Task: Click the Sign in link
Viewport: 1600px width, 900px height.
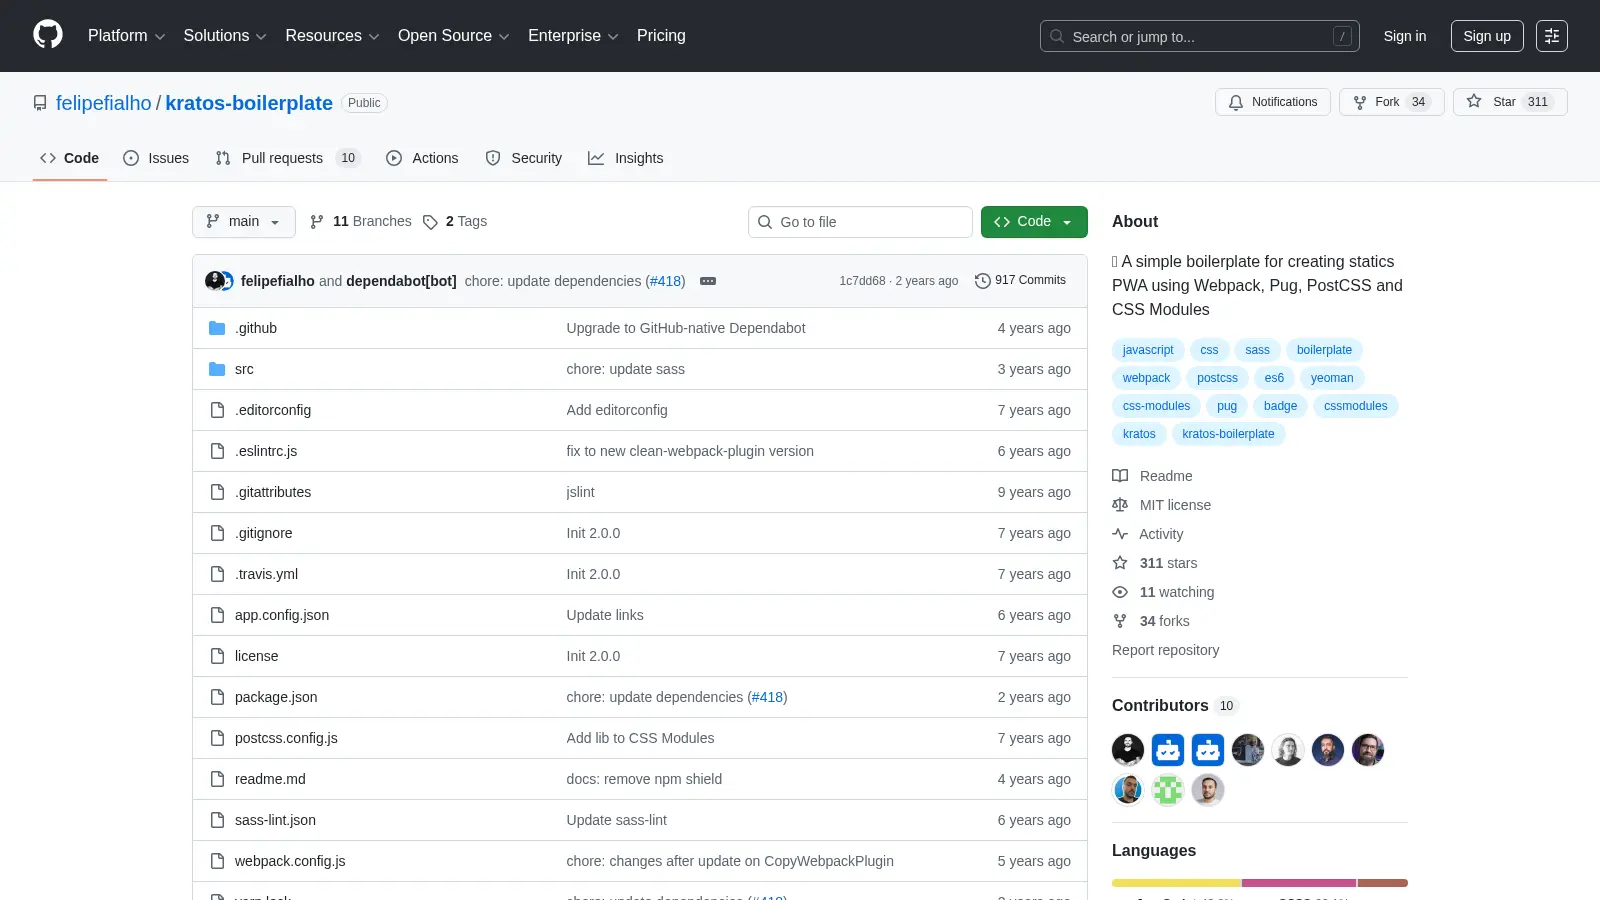Action: (1405, 36)
